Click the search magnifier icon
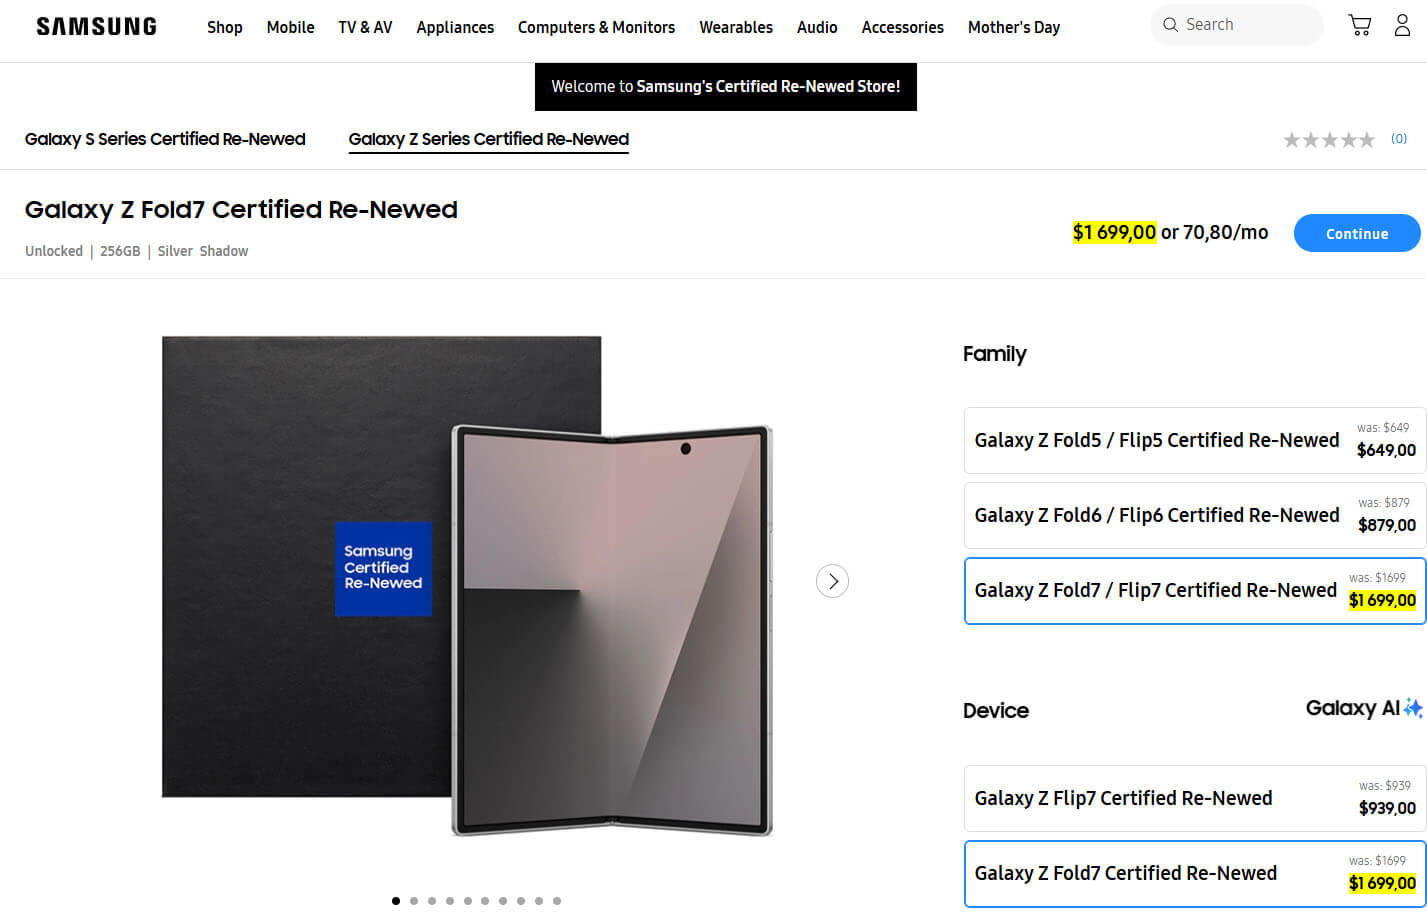This screenshot has width=1427, height=921. (x=1170, y=24)
